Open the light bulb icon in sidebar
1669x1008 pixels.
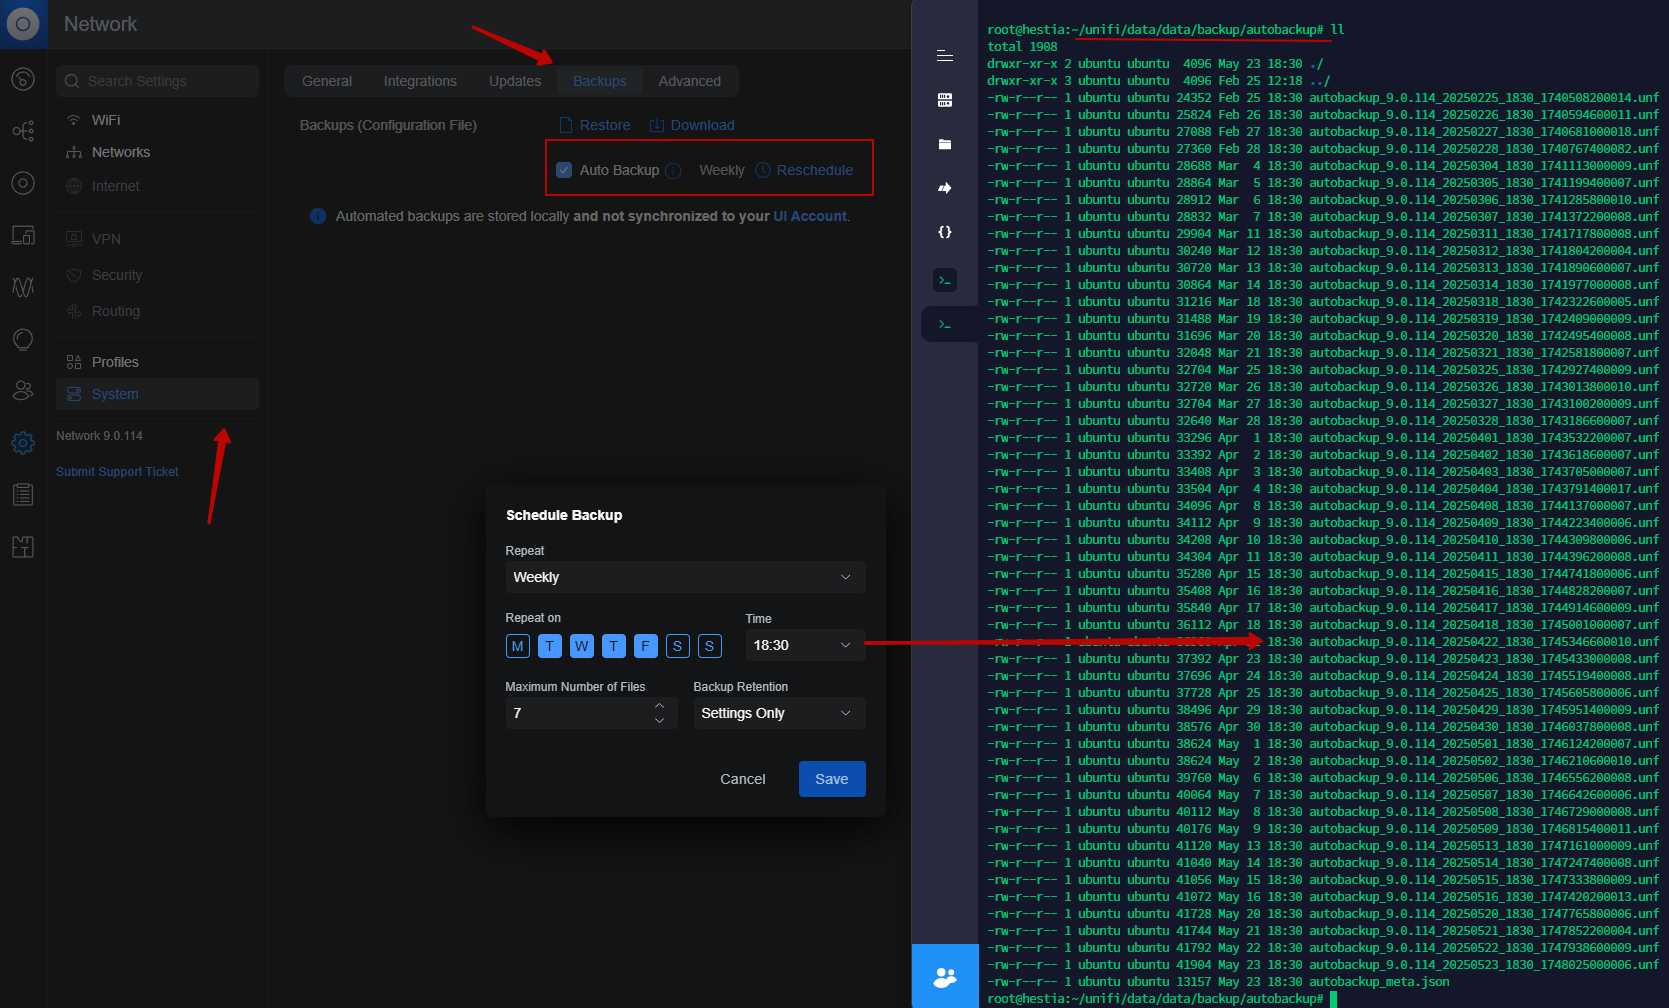point(23,339)
